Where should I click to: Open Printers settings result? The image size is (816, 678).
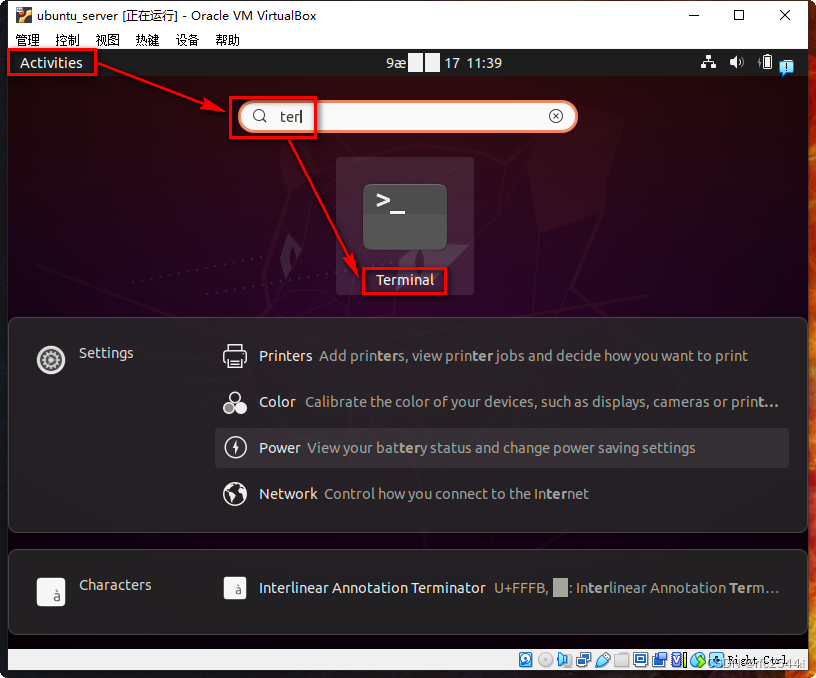(502, 356)
